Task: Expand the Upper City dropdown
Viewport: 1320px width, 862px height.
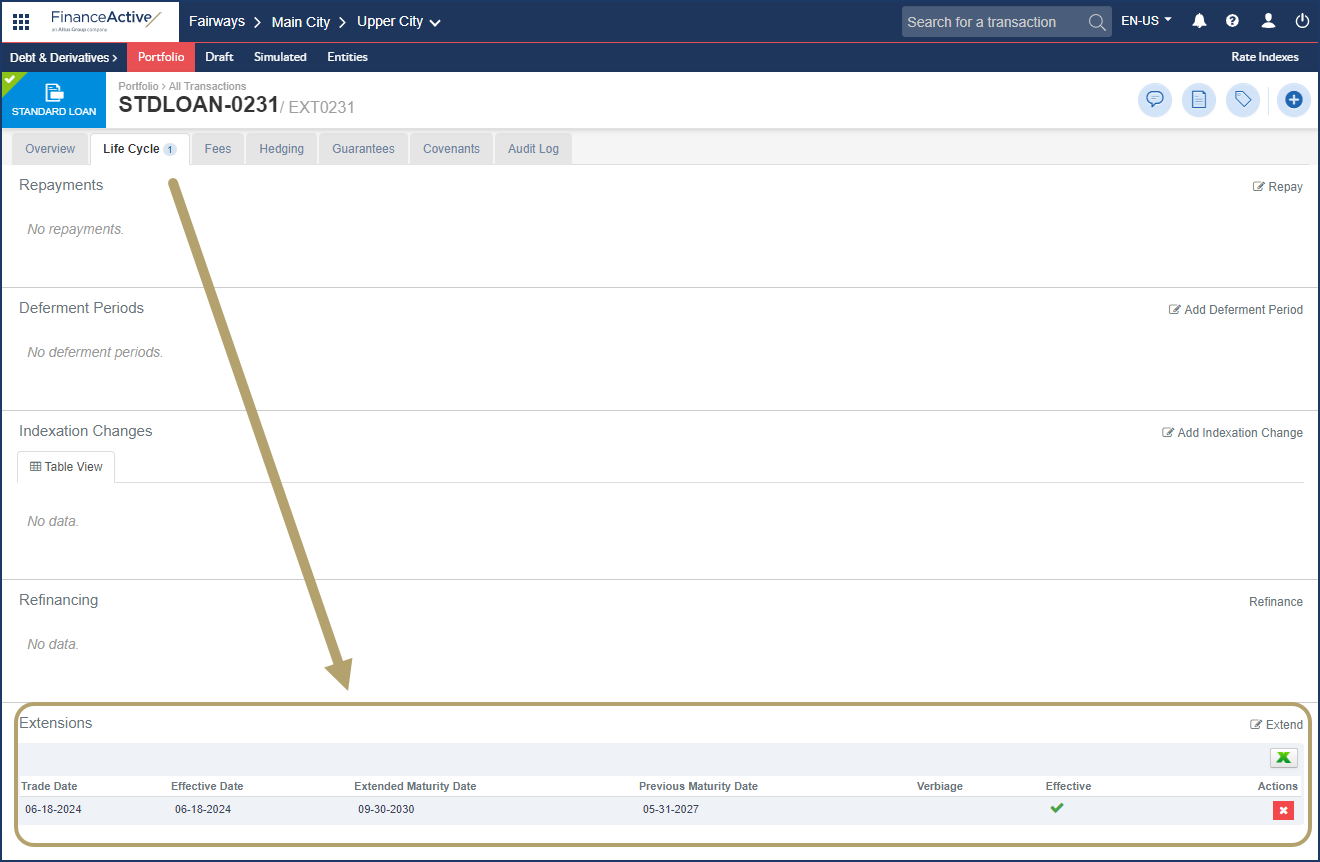Action: click(x=399, y=22)
